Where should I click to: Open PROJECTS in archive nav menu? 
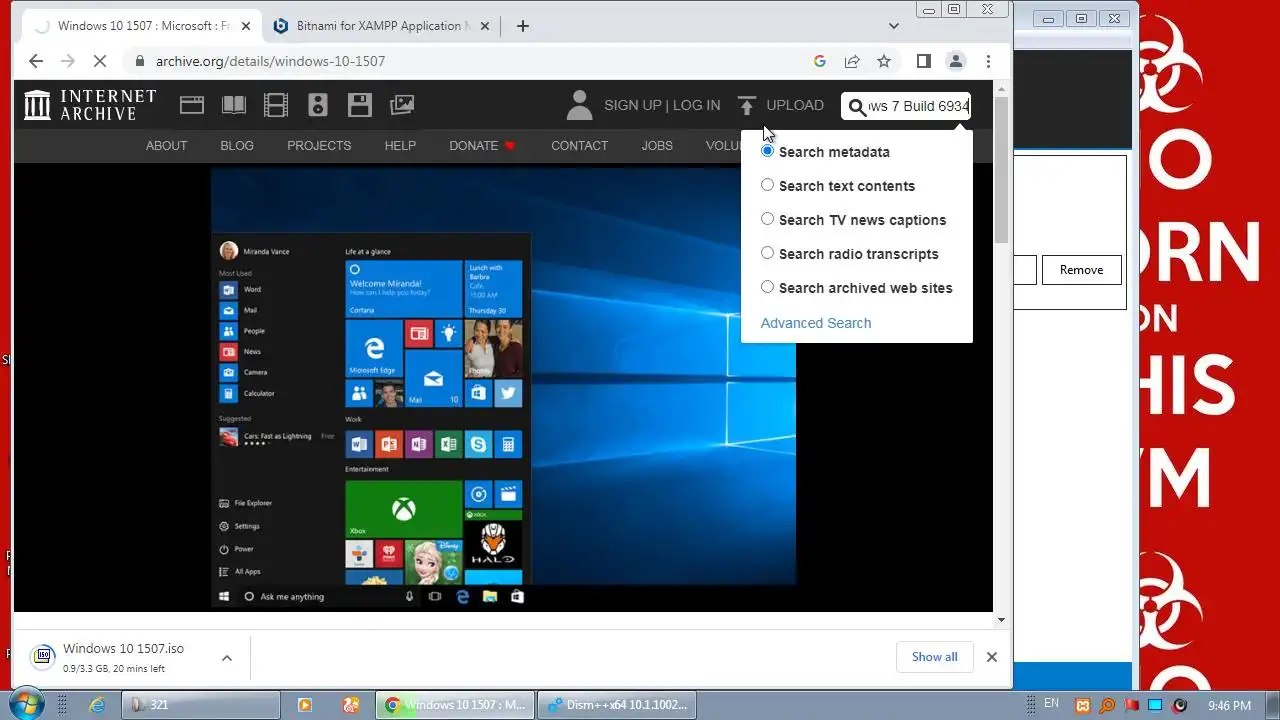pyautogui.click(x=319, y=145)
